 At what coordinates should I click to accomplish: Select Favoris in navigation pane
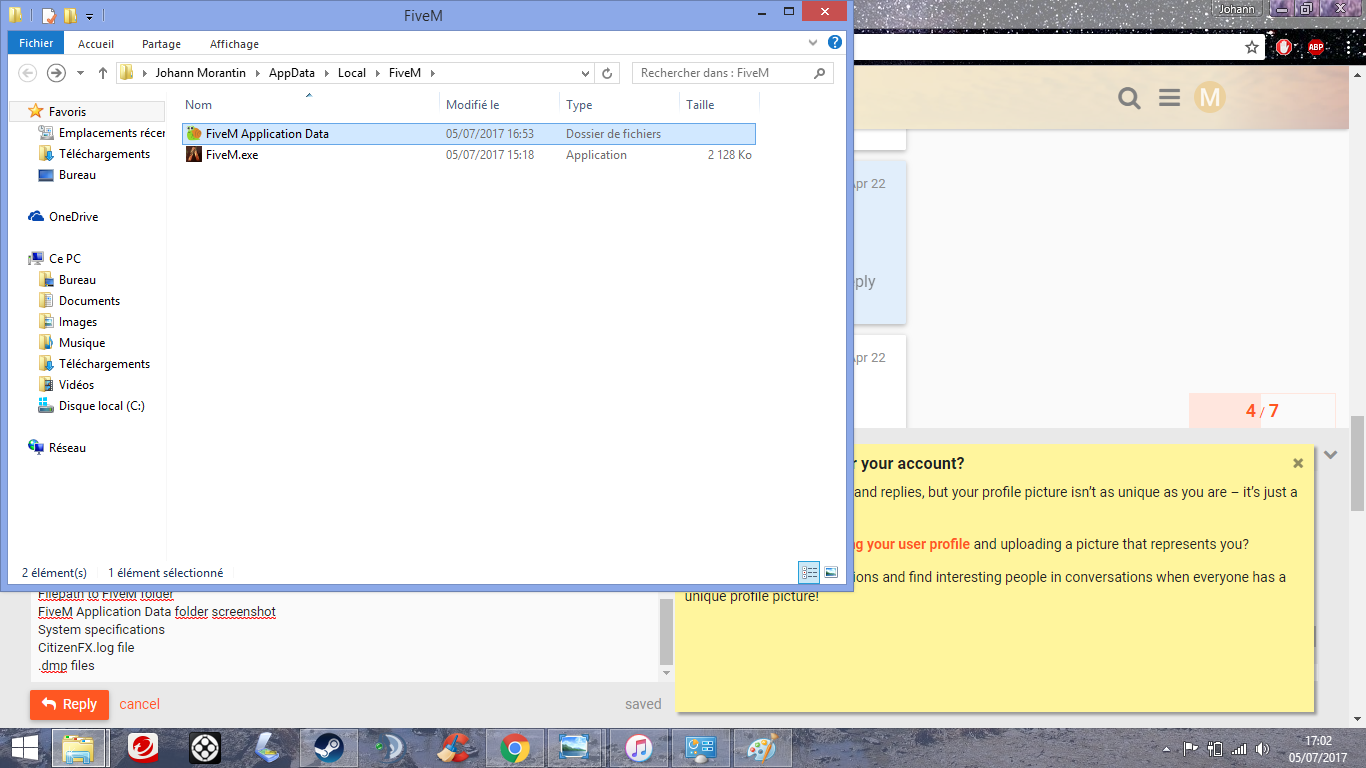[67, 112]
